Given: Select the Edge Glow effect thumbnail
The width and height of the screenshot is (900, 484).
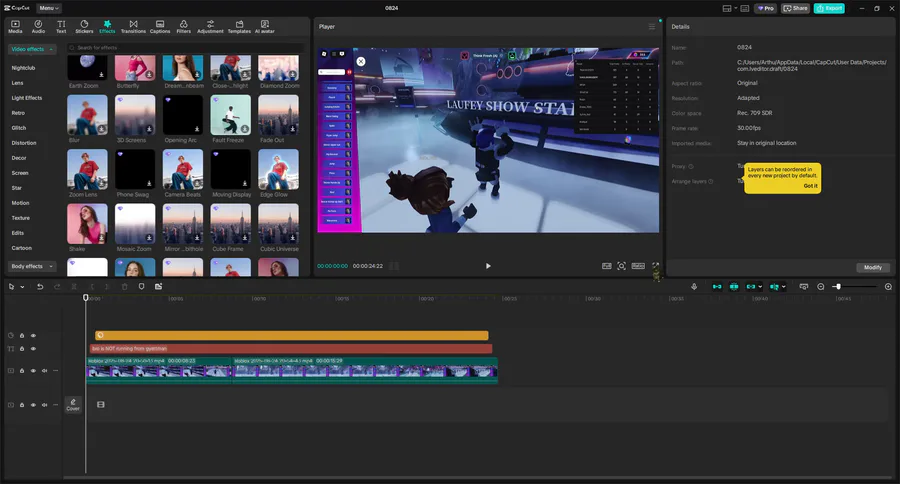Looking at the screenshot, I should [278, 169].
